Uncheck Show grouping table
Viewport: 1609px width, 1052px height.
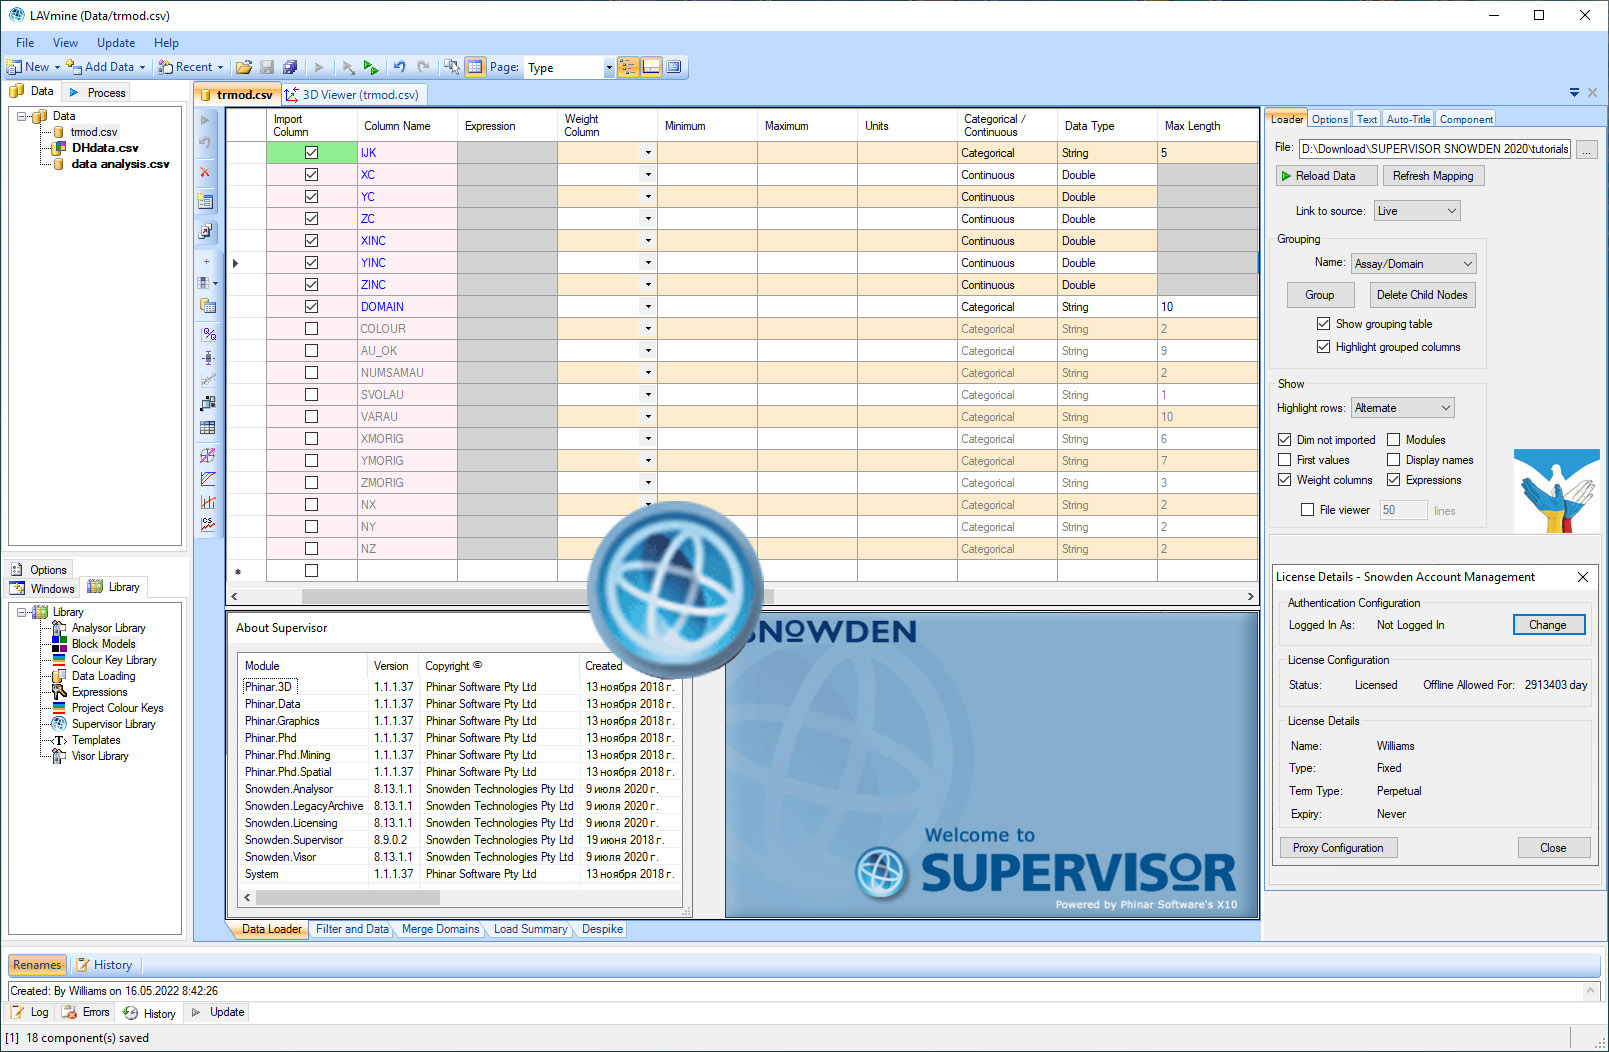coord(1323,324)
